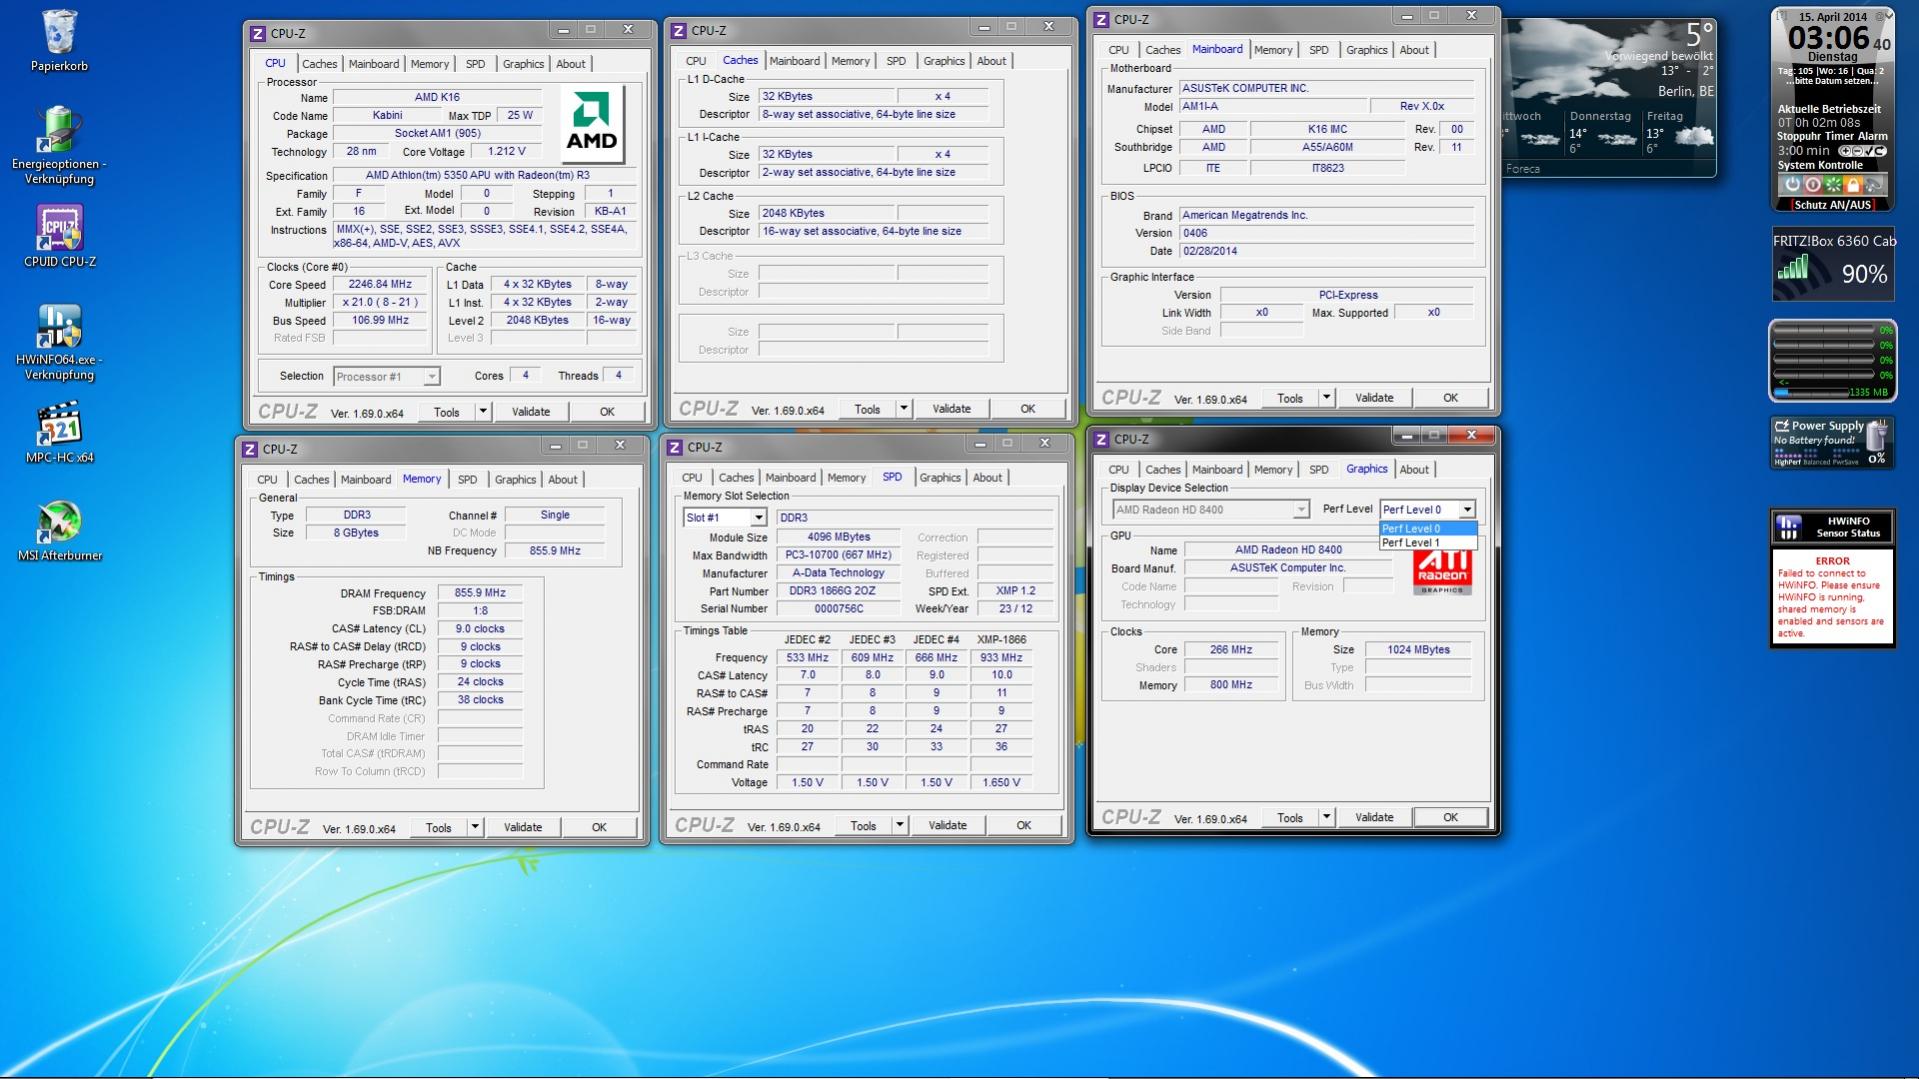Click the C reset icon of the Stoppuhr timer

pyautogui.click(x=1879, y=151)
